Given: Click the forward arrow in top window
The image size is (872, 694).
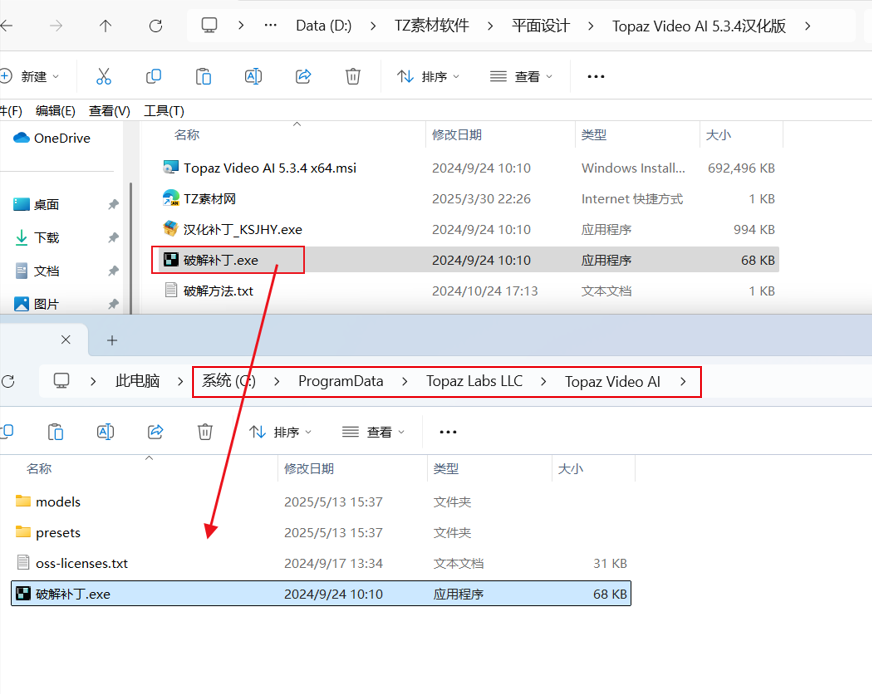Looking at the screenshot, I should [56, 26].
